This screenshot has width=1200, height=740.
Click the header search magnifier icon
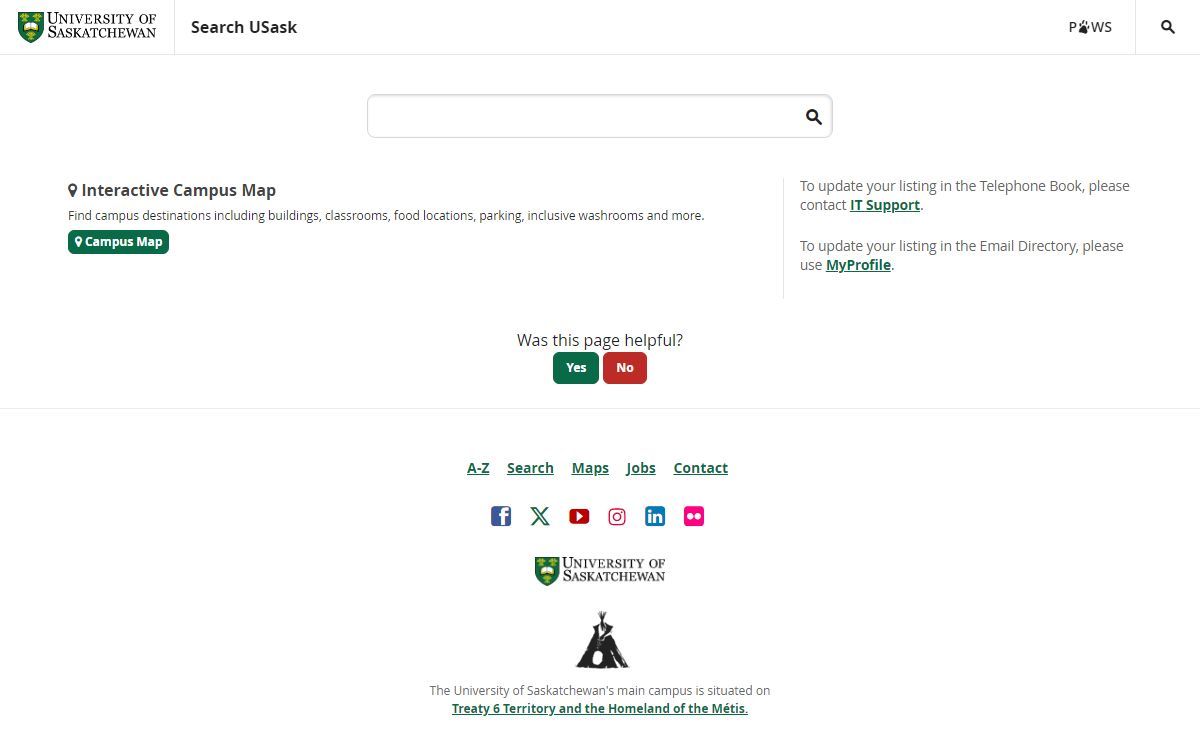point(1168,27)
